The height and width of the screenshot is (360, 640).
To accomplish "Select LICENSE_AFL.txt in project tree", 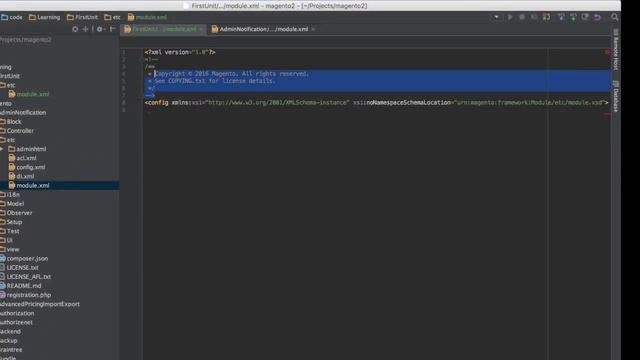I will click(26, 277).
